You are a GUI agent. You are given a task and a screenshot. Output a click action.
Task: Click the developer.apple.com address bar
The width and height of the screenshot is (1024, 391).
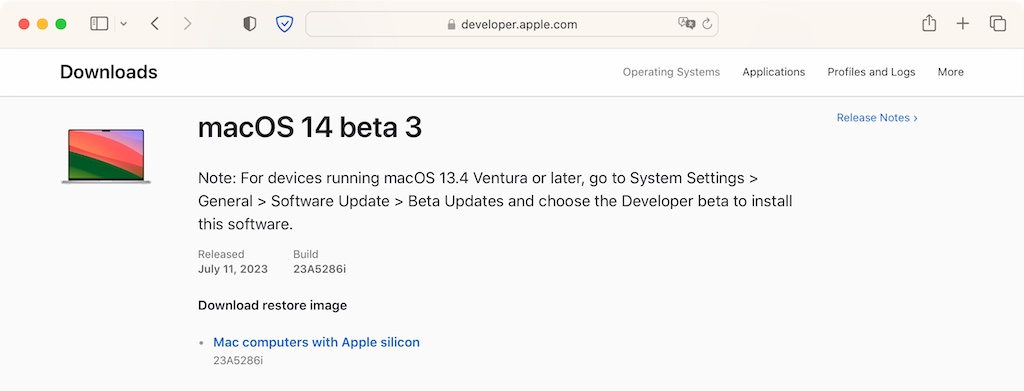pos(512,24)
